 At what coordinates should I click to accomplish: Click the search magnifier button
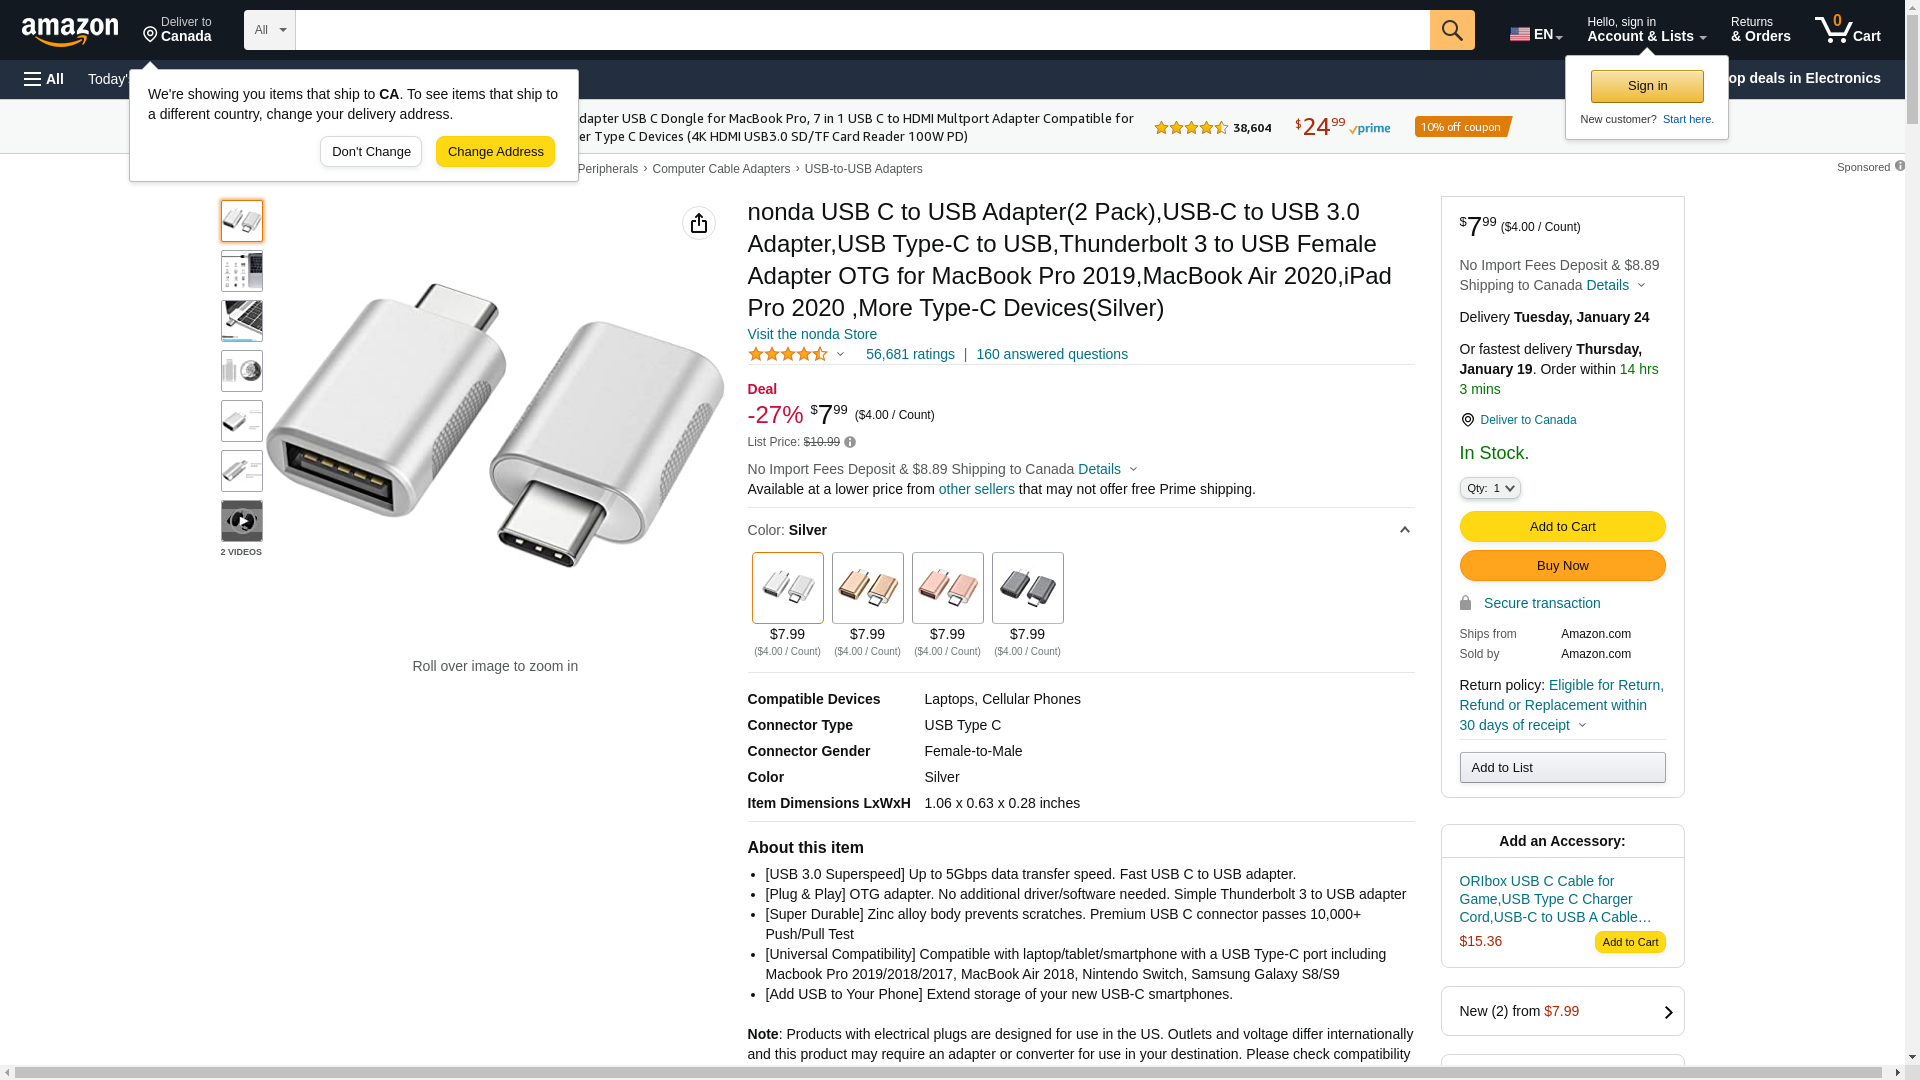(x=1452, y=30)
